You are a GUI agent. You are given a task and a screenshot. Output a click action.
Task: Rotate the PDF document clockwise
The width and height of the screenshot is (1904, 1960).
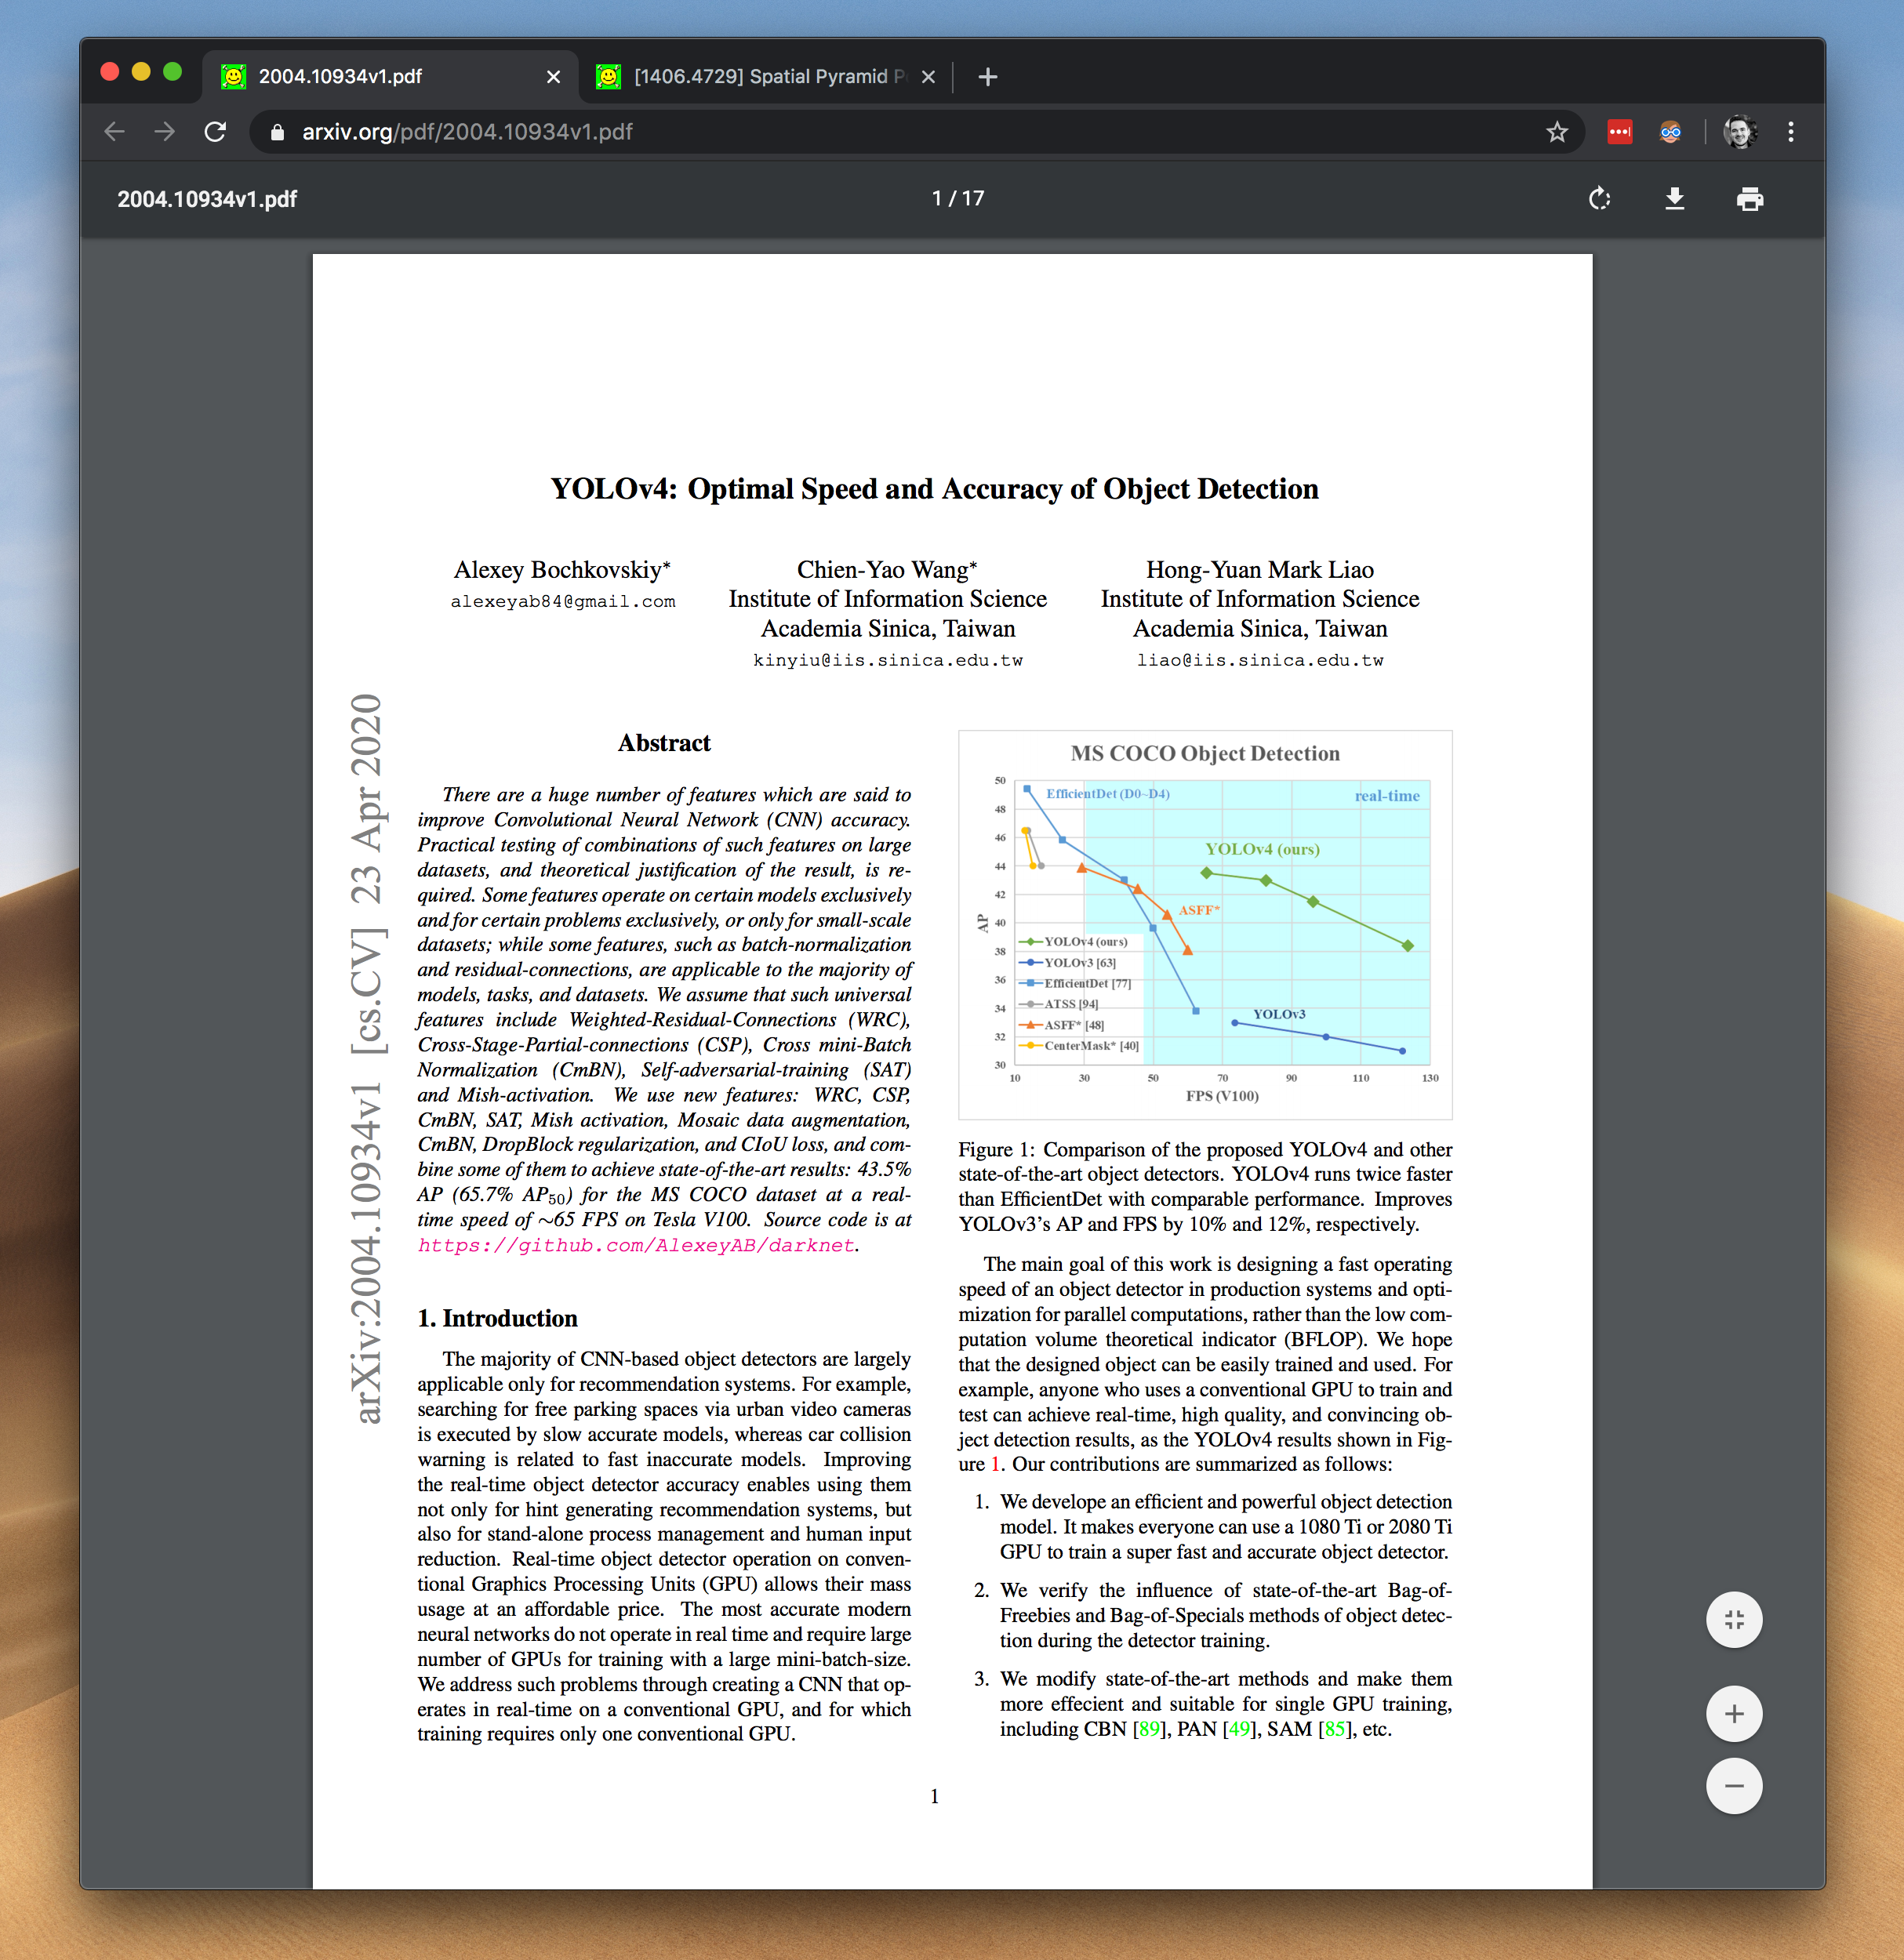(1599, 199)
